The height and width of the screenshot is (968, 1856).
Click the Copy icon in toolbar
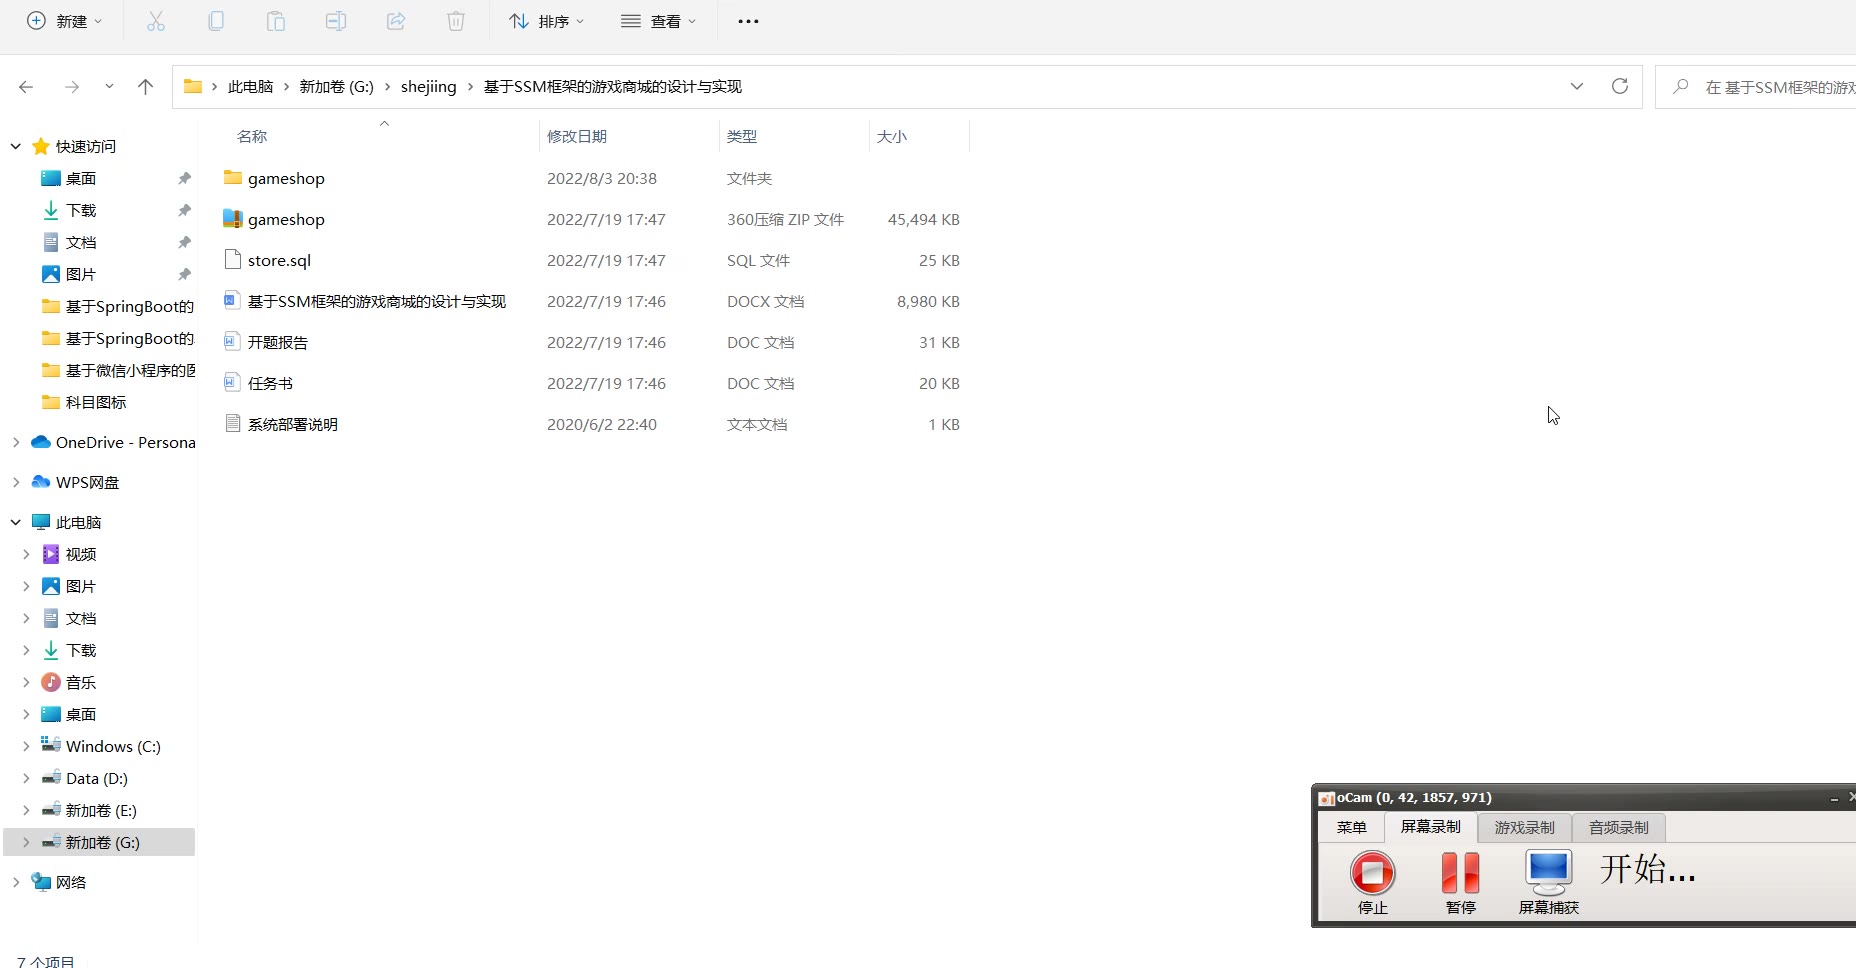coord(216,21)
